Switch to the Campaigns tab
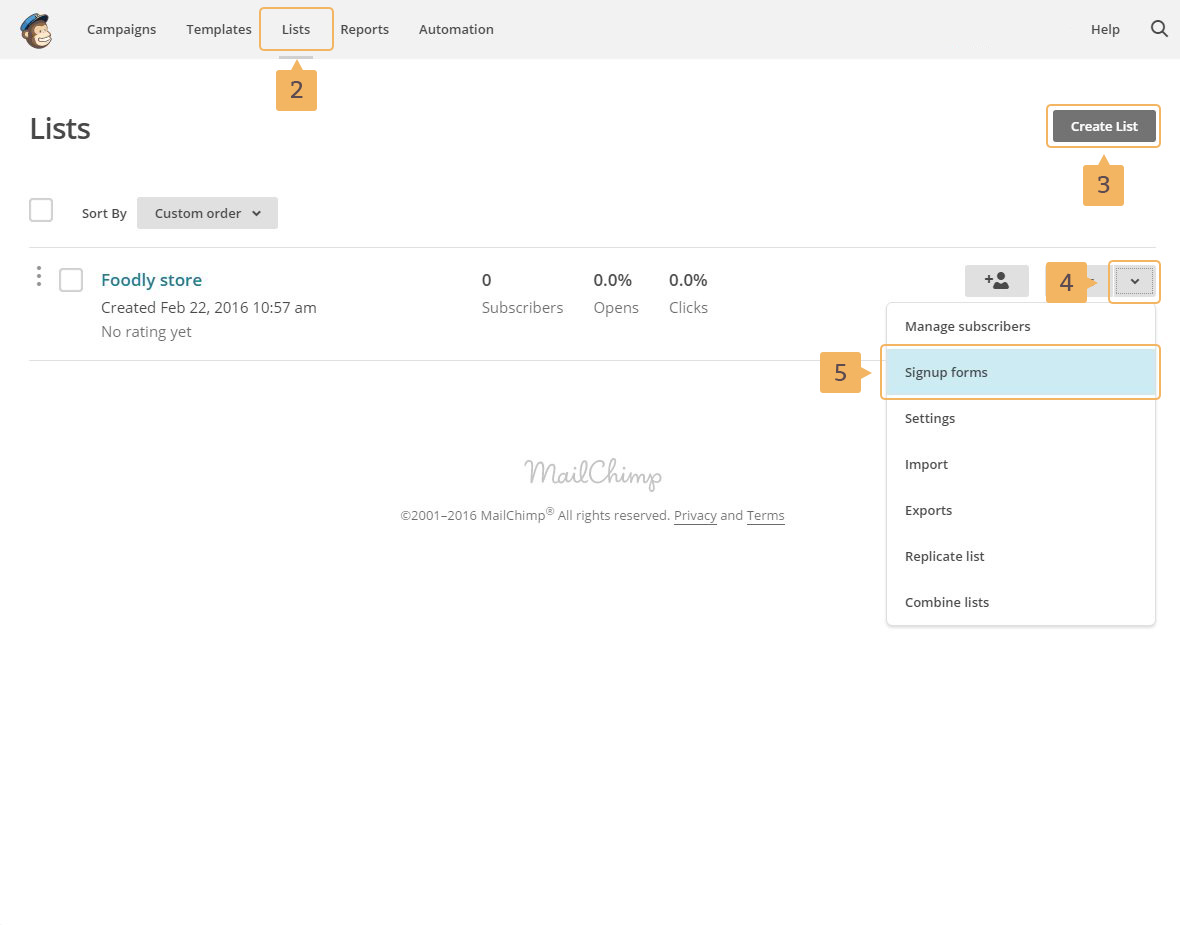 tap(121, 29)
